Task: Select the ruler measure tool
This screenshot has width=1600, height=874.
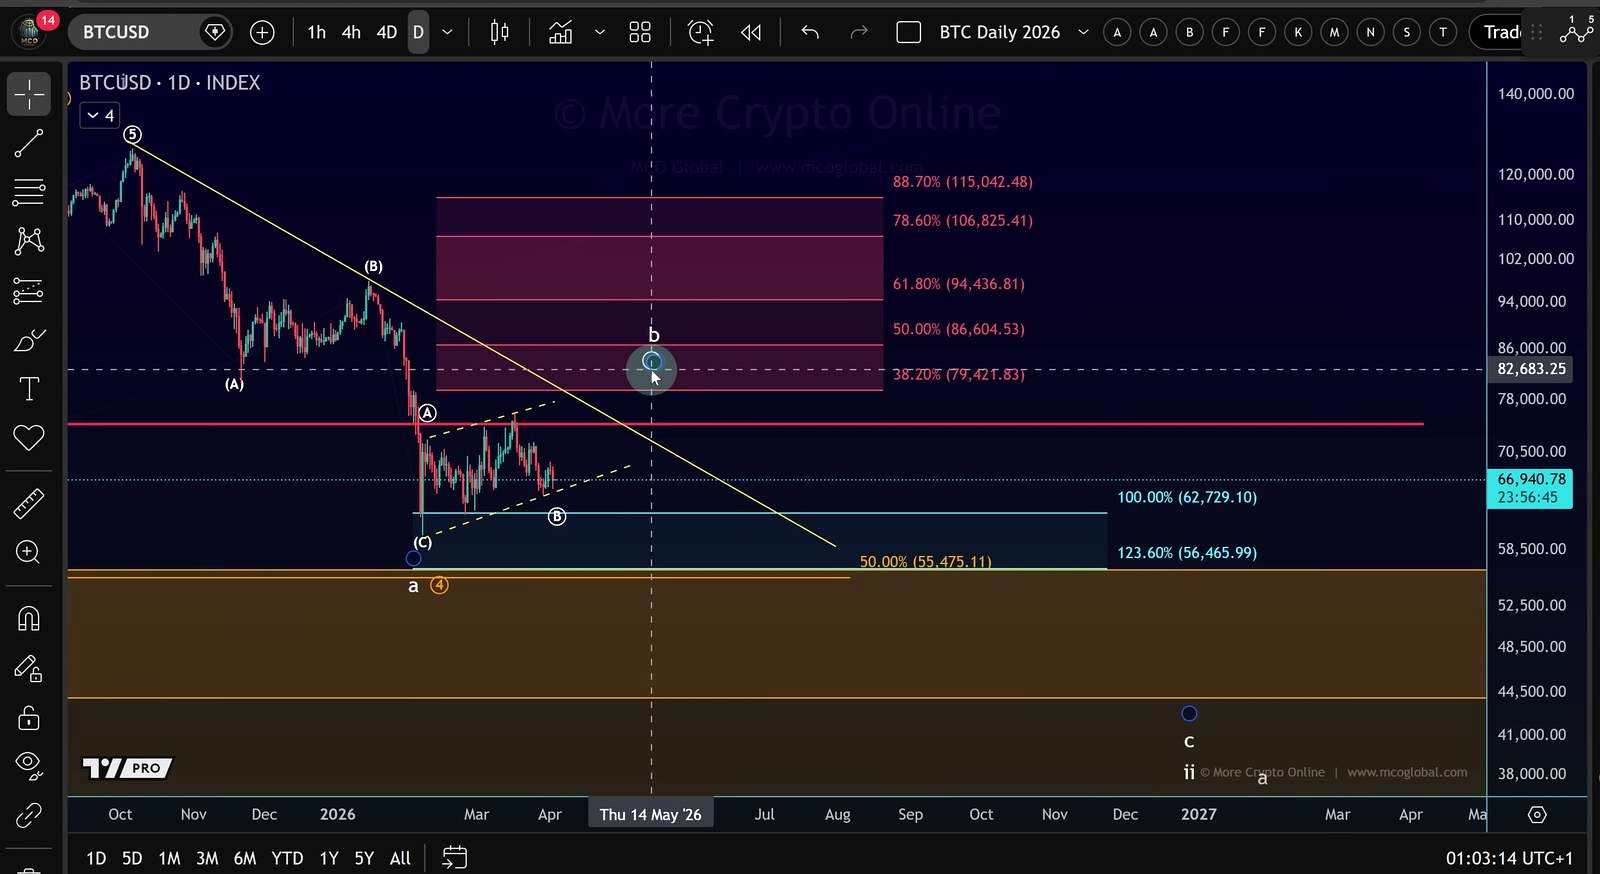Action: 29,503
